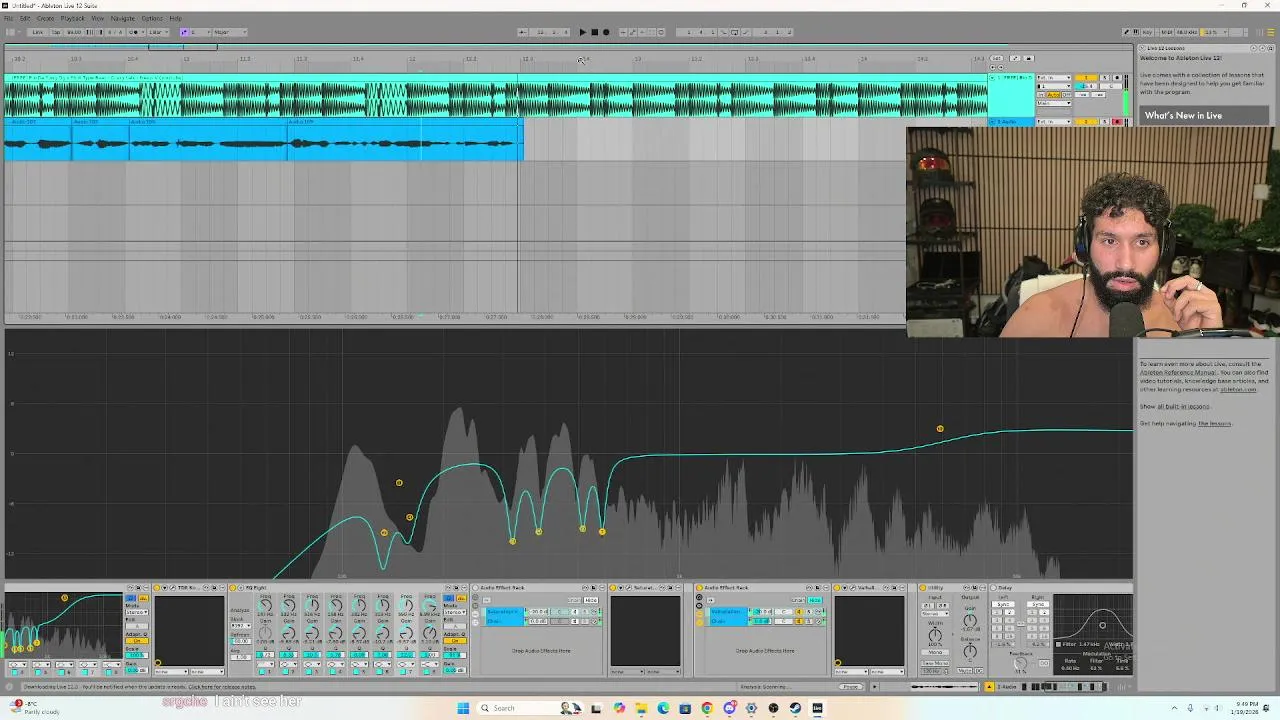Click the transport Stop button
1280x720 pixels.
coord(594,32)
